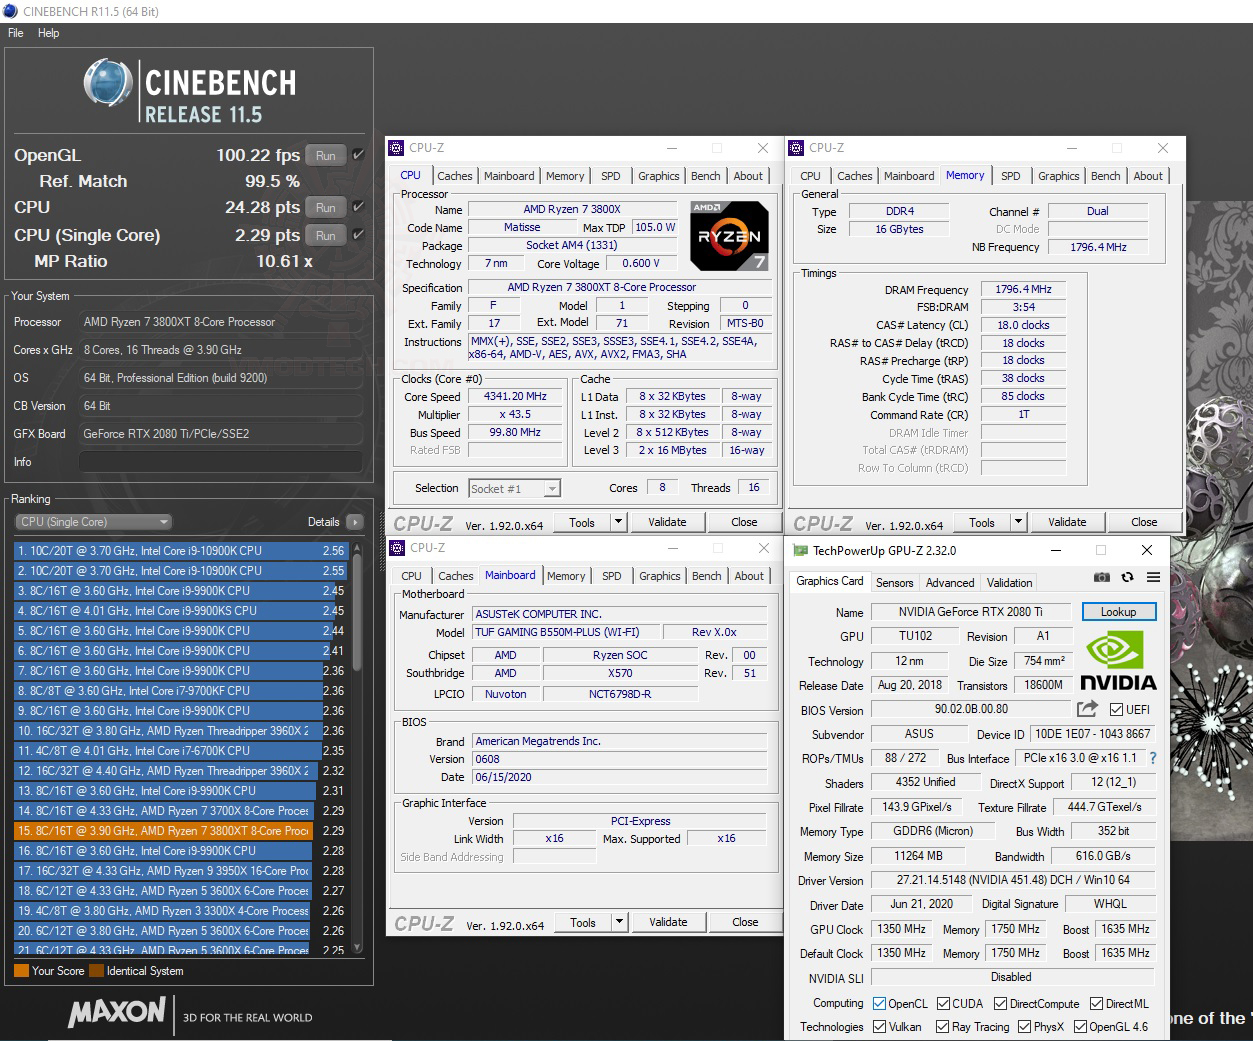The image size is (1253, 1041).
Task: Select ranking row 10 Threadripper 3960X
Action: coord(180,731)
